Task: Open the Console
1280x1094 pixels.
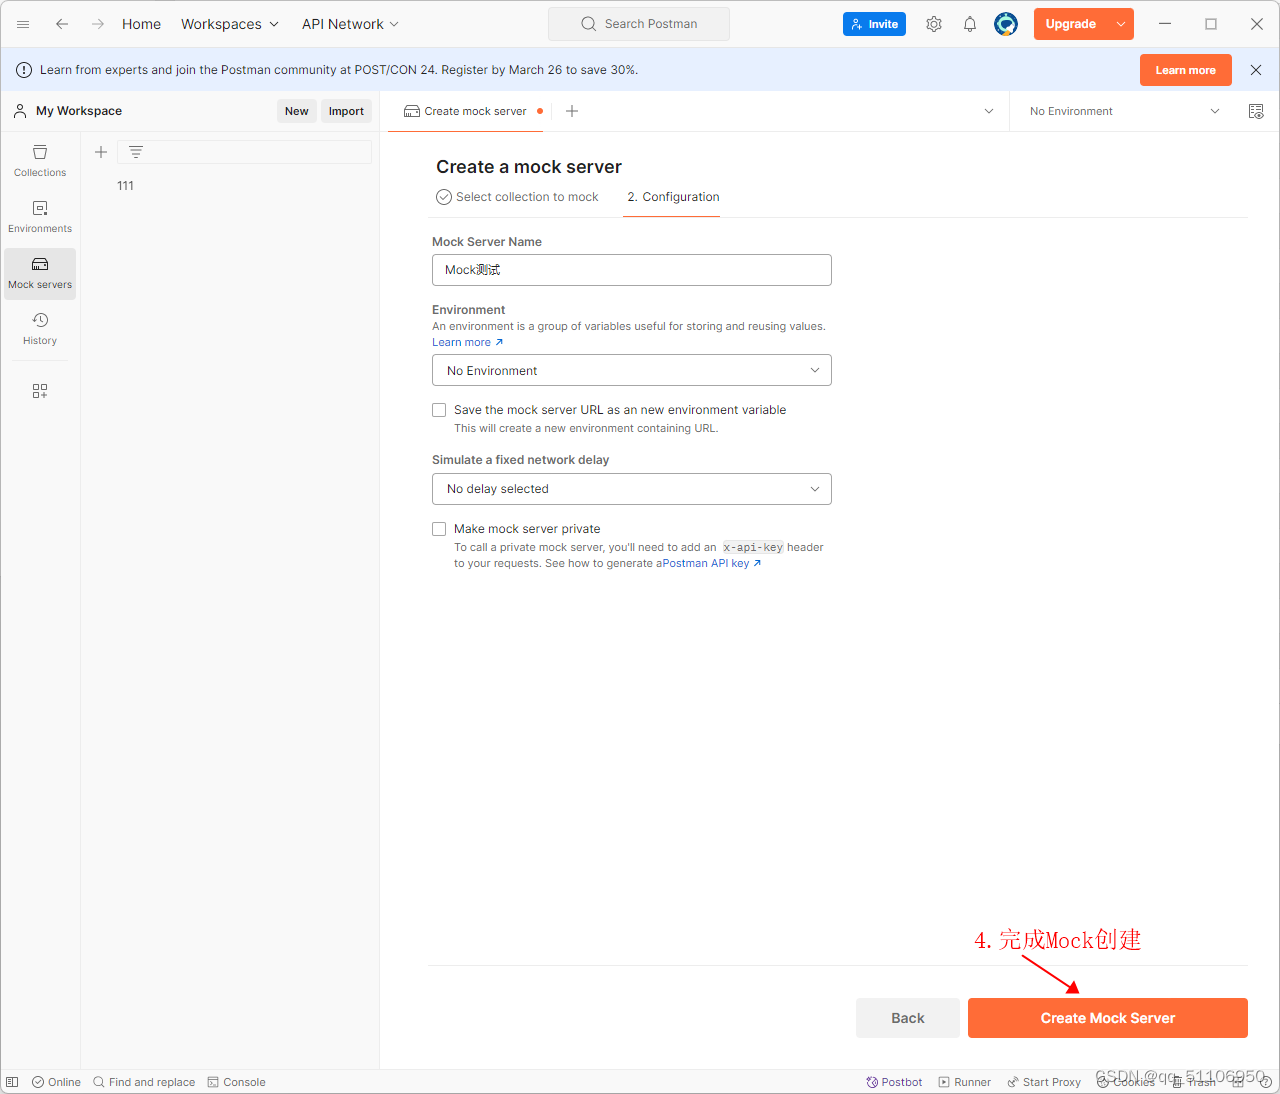Action: pos(236,1082)
